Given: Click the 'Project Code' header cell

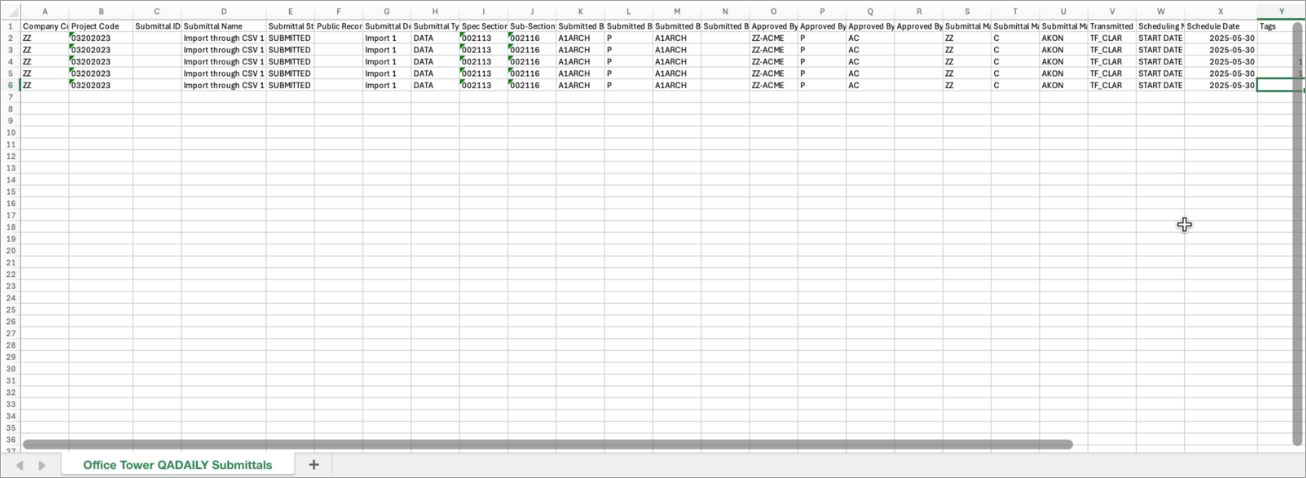Looking at the screenshot, I should pyautogui.click(x=100, y=26).
